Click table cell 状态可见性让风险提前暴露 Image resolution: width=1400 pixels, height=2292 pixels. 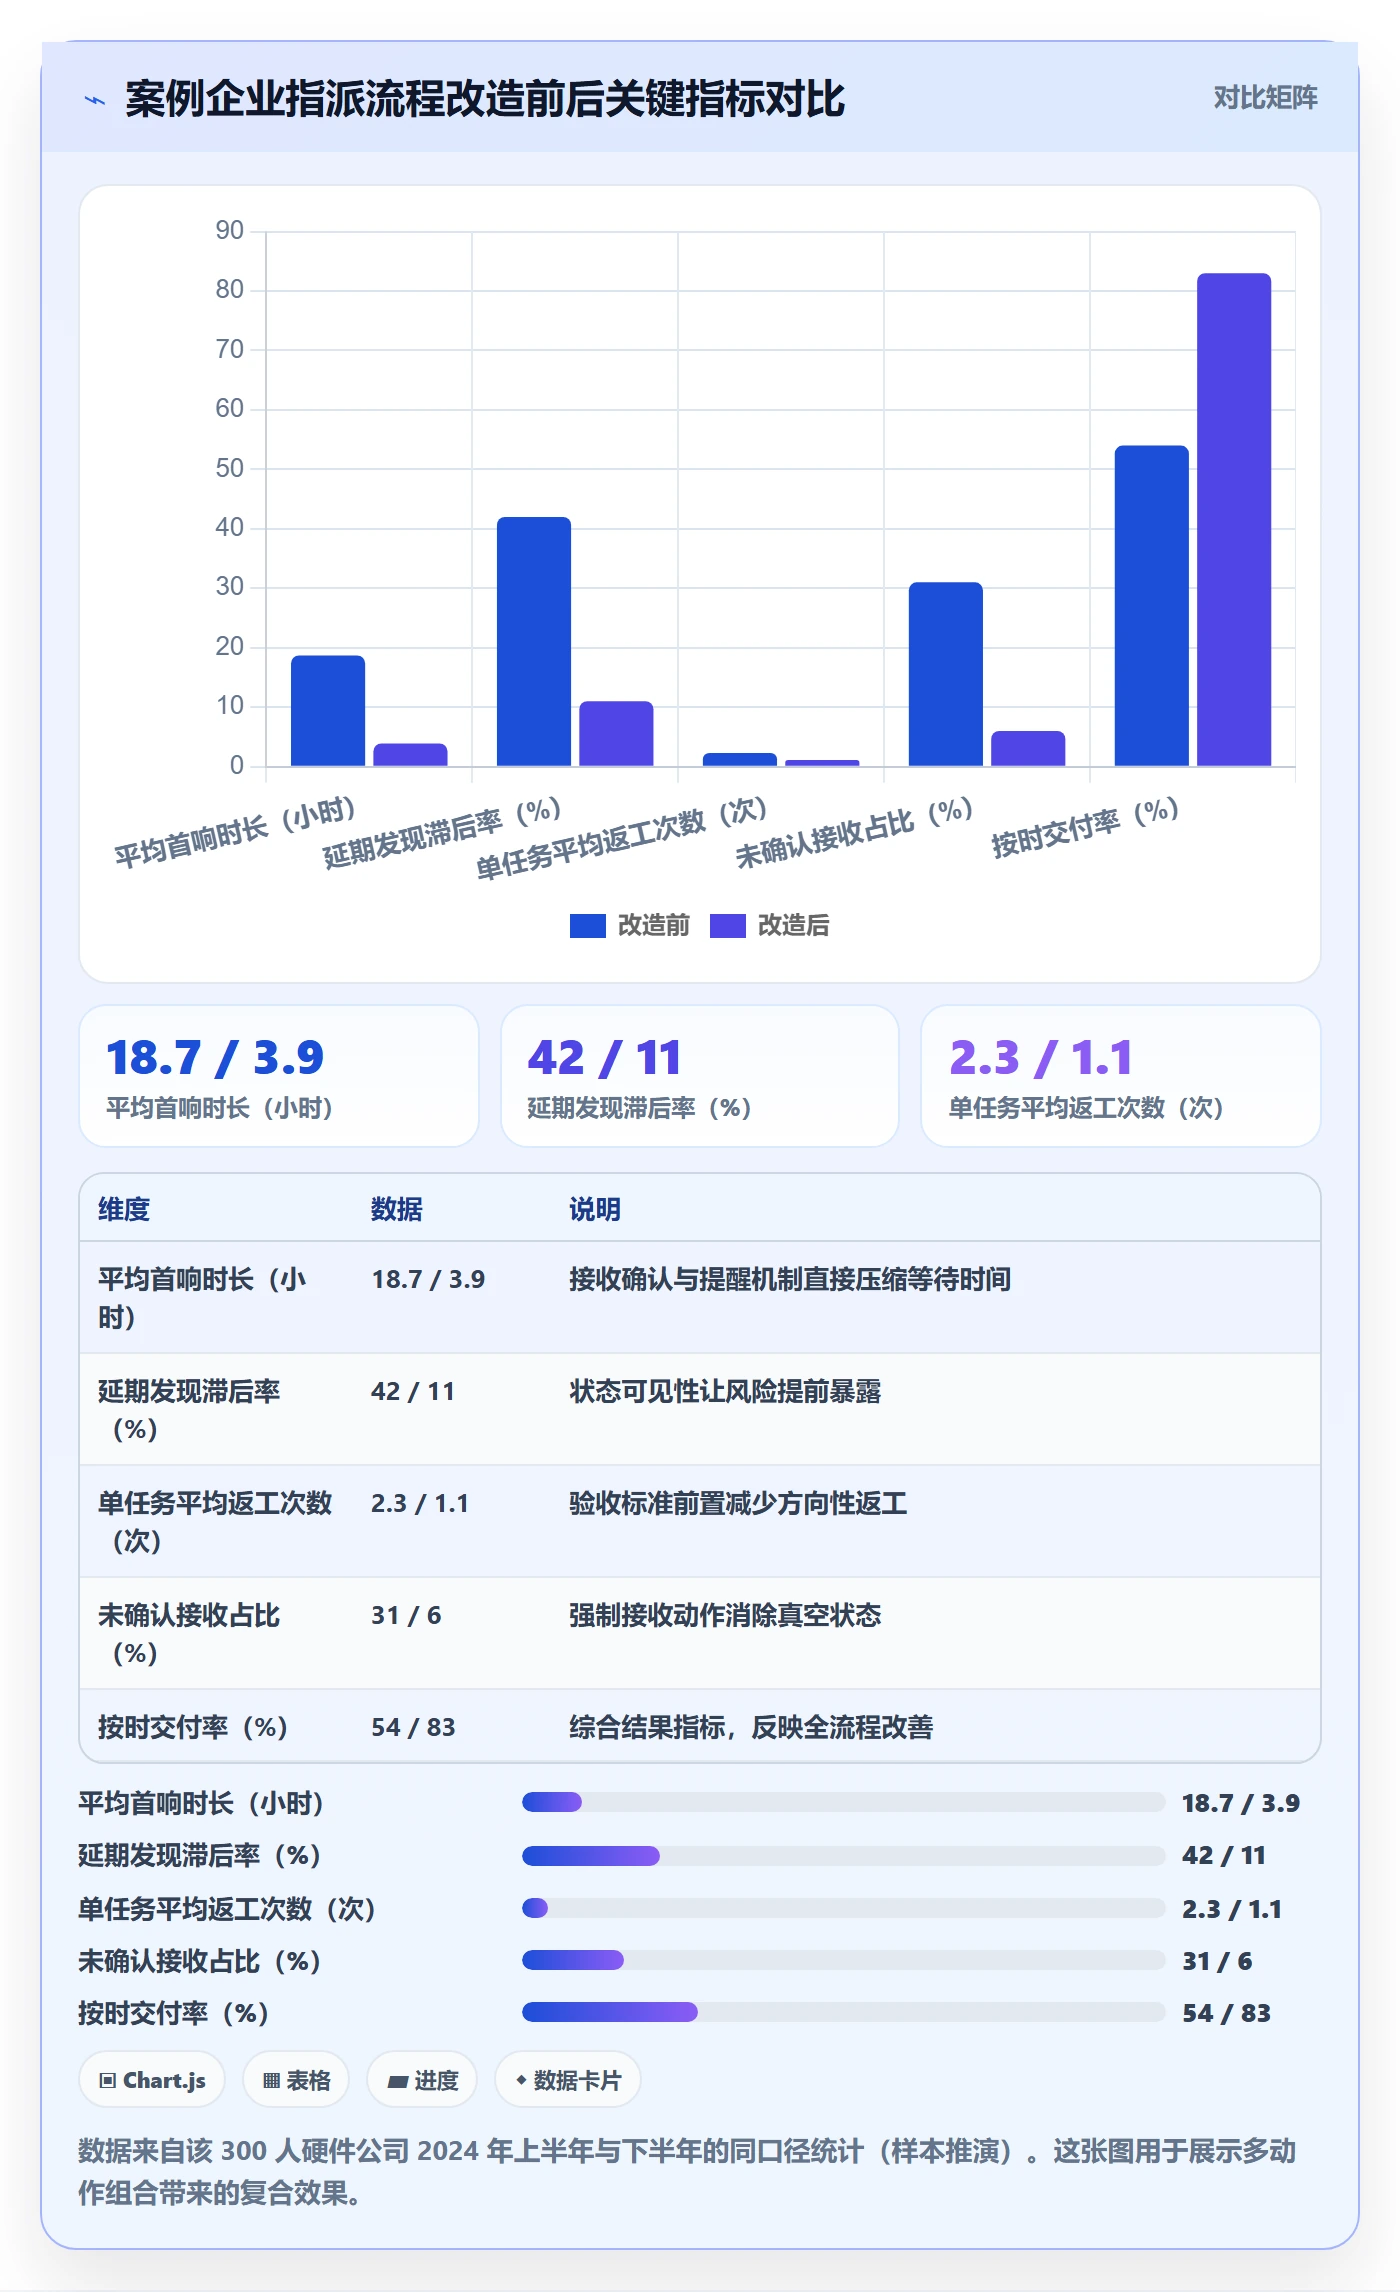point(725,1391)
